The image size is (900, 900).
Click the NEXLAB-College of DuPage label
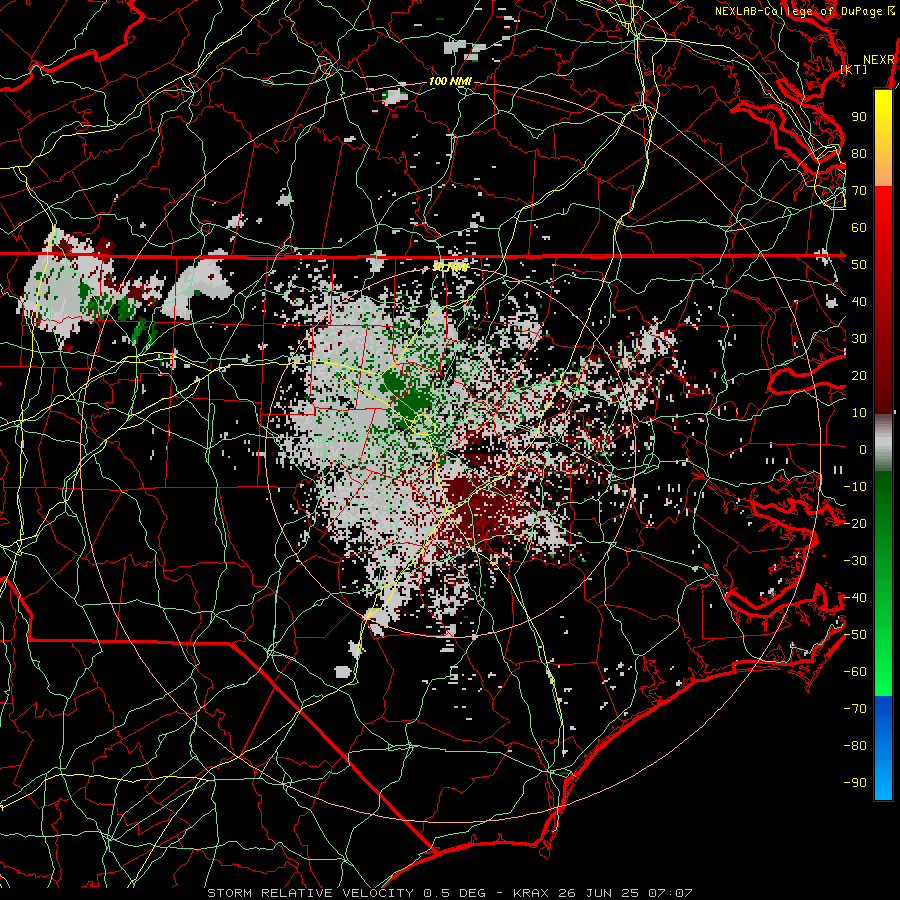801,11
